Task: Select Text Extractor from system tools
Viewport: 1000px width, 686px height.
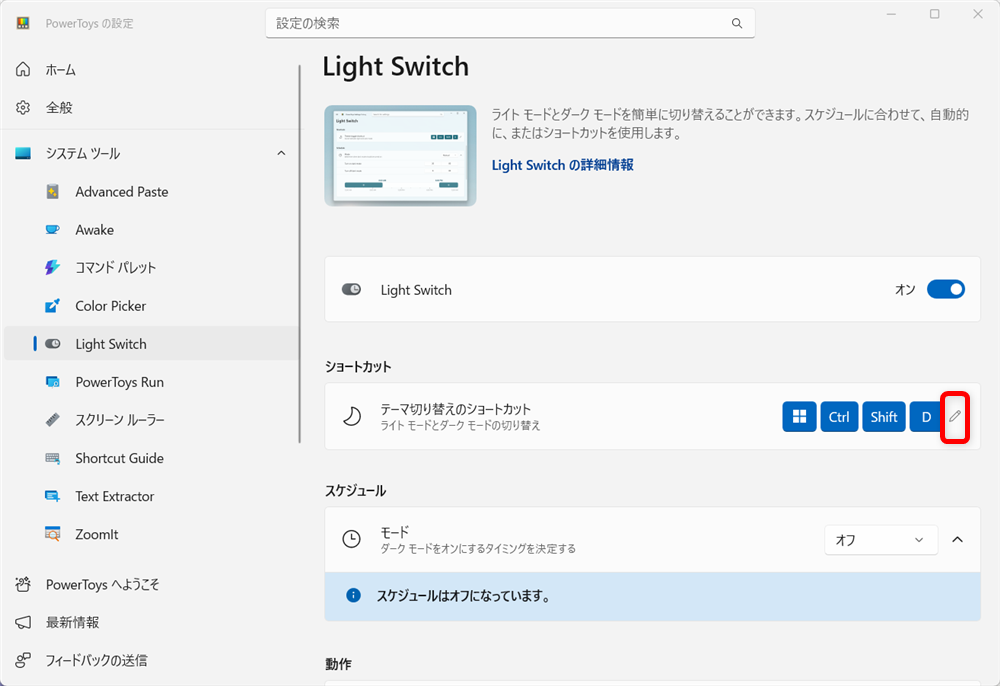Action: coord(113,495)
